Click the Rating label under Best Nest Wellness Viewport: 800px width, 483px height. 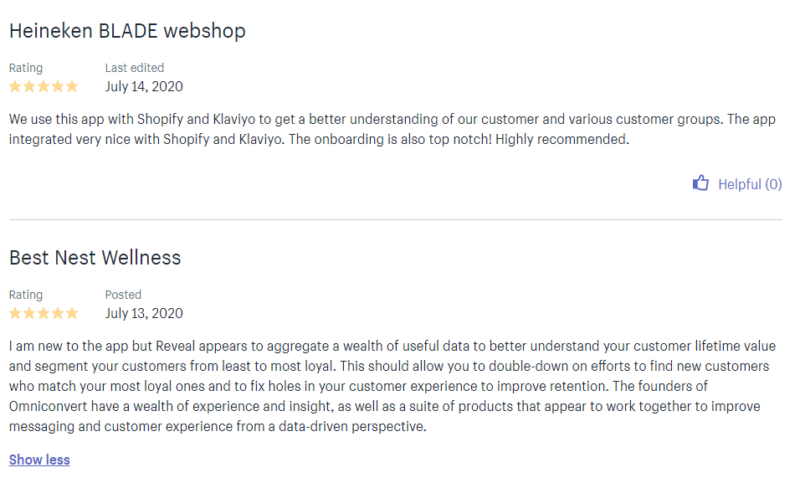26,295
